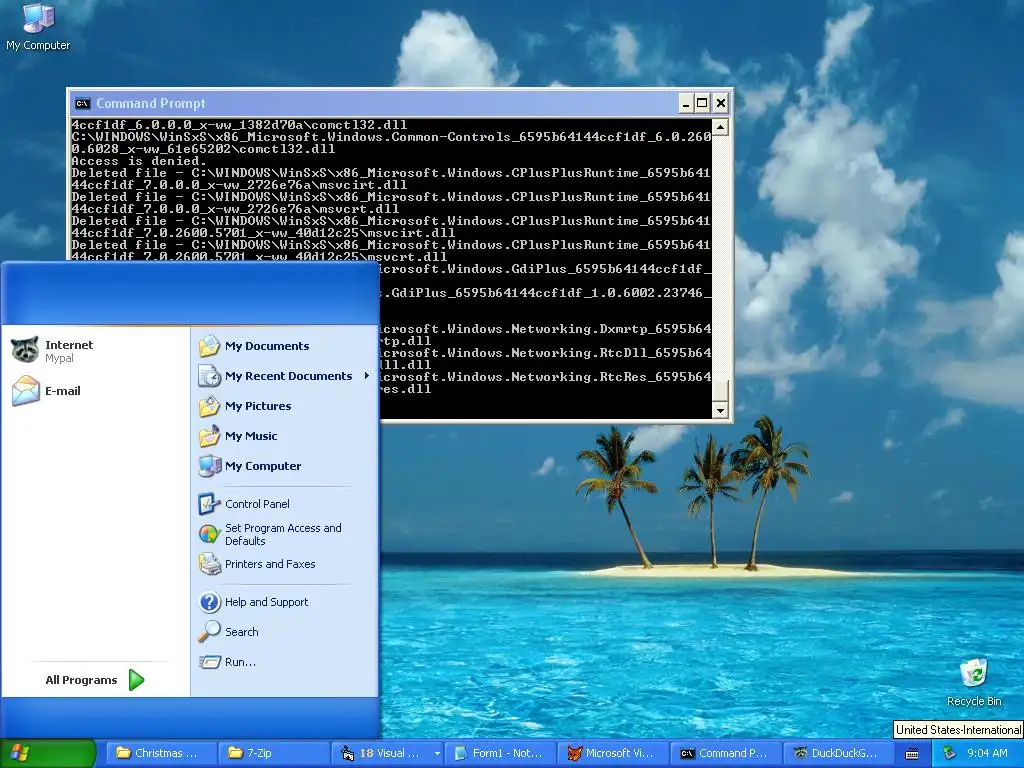This screenshot has width=1024, height=768.
Task: Click the system tray network icon
Action: pos(949,753)
